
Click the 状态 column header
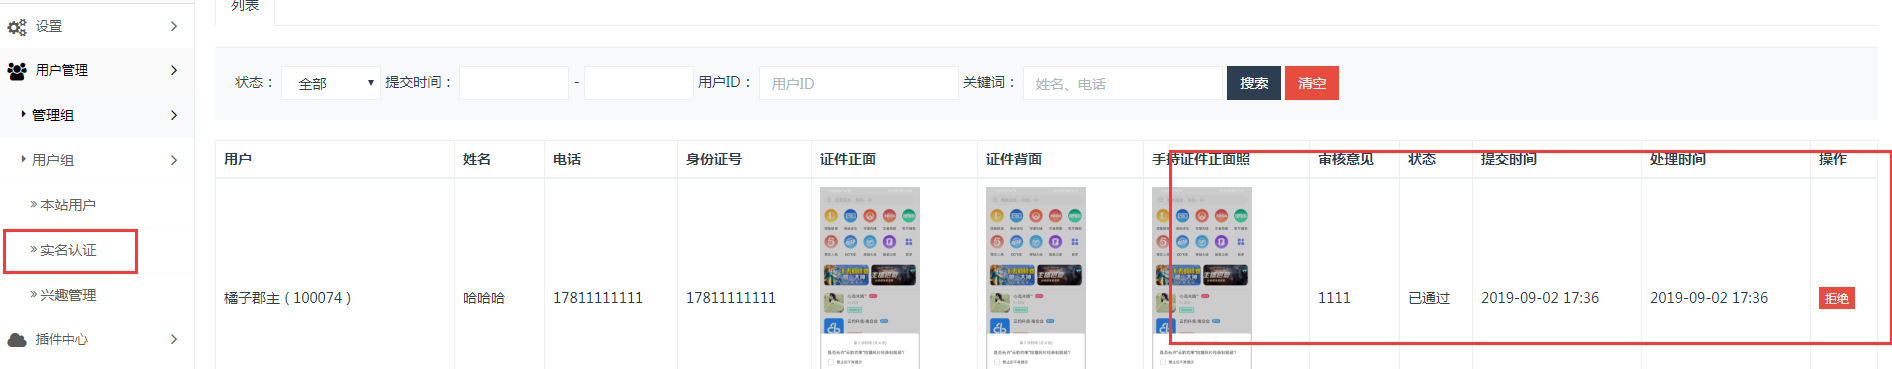(1422, 159)
